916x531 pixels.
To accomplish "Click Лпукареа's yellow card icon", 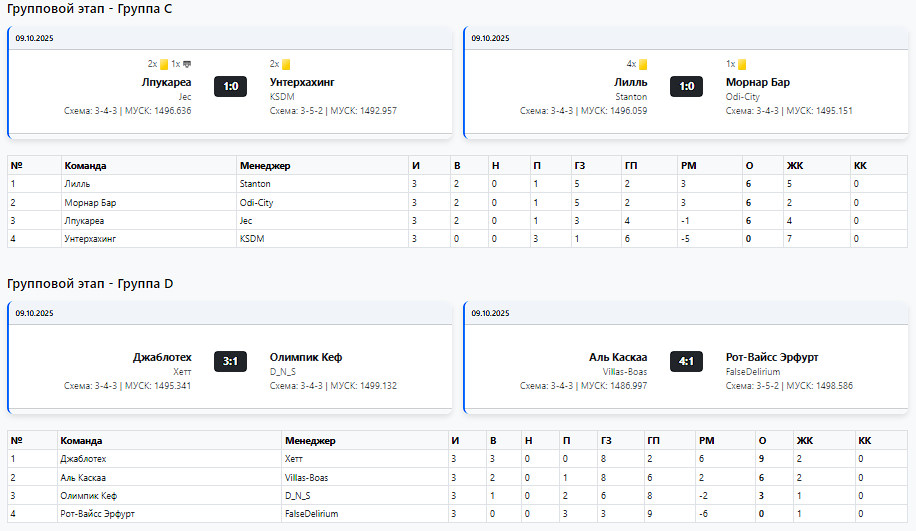I will (164, 64).
